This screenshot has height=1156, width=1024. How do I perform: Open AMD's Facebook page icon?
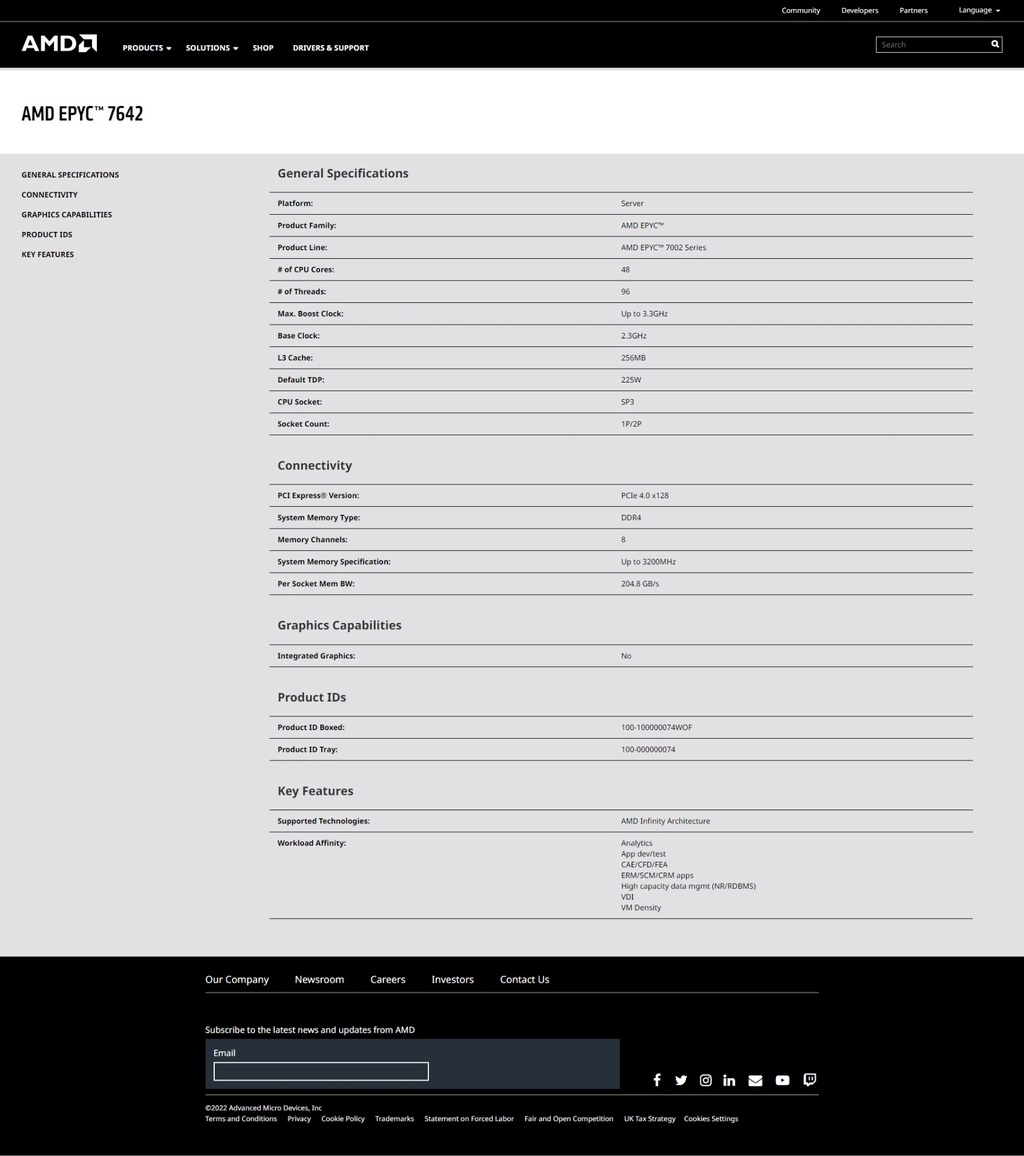pyautogui.click(x=657, y=1080)
